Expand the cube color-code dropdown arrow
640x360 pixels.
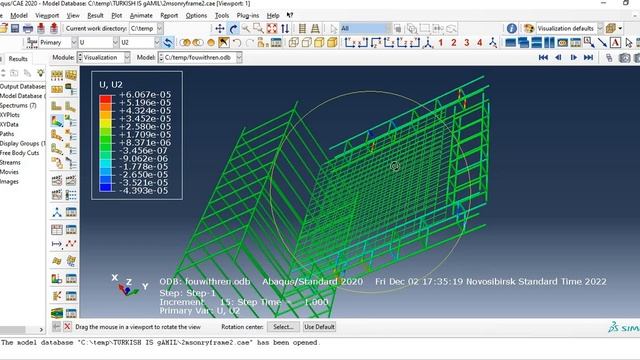point(620,29)
